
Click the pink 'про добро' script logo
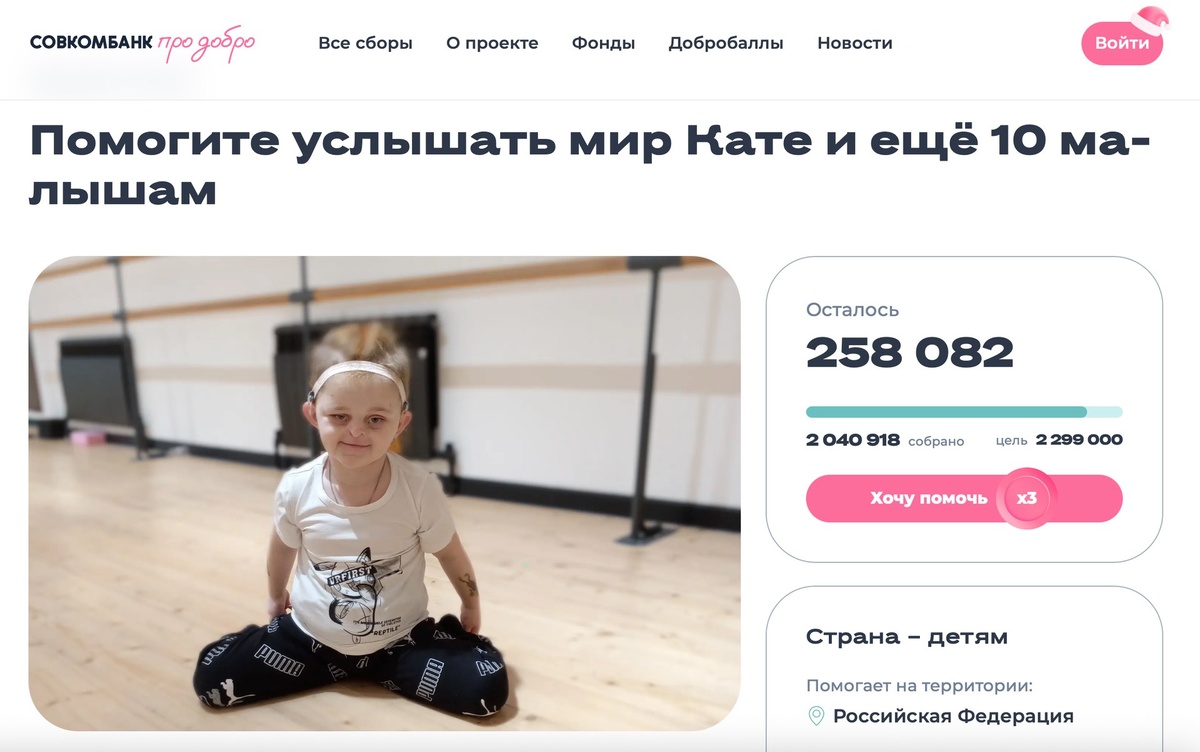pos(207,44)
